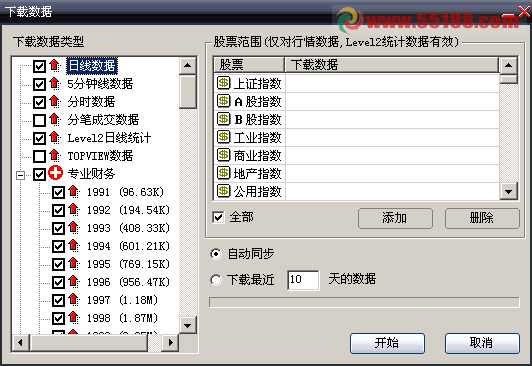The image size is (532, 366).
Task: Click the red arrow icon beside 1991 entry
Action: click(73, 192)
